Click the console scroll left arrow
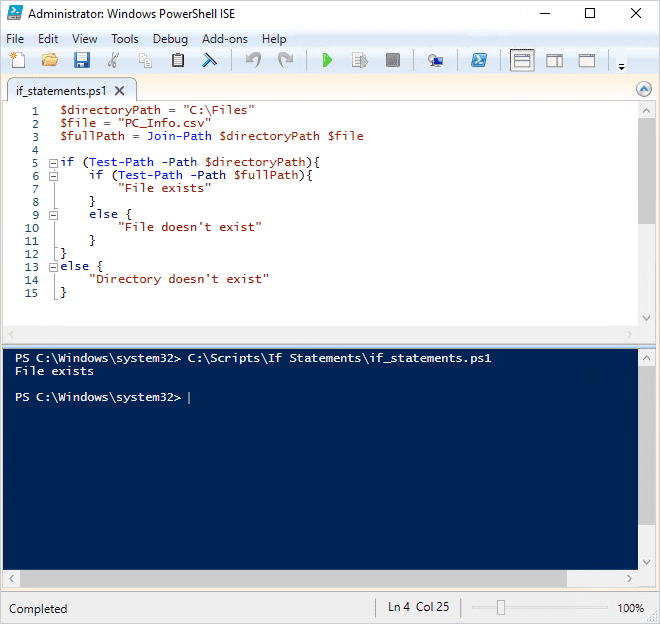The image size is (660, 624). [11, 579]
